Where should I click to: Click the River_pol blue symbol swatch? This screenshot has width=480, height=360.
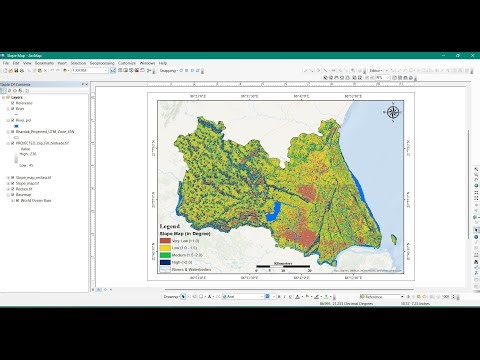click(16, 126)
